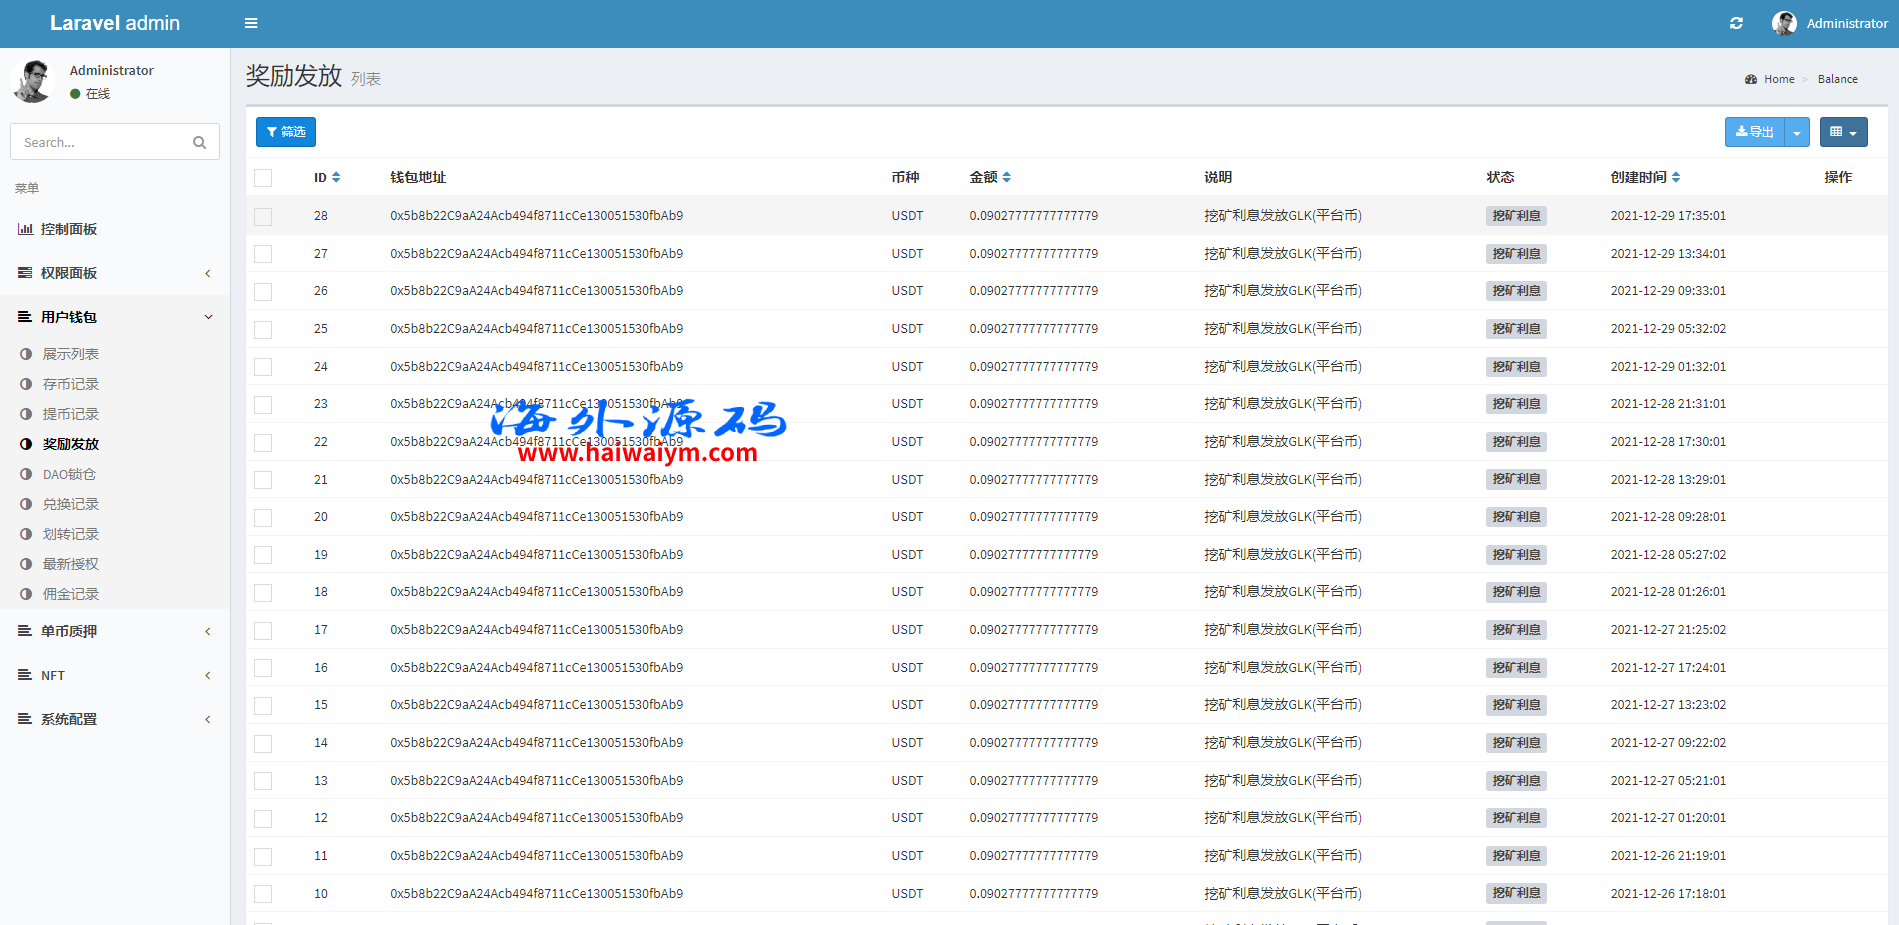Expand the 权限面板 sidebar menu

coord(114,273)
